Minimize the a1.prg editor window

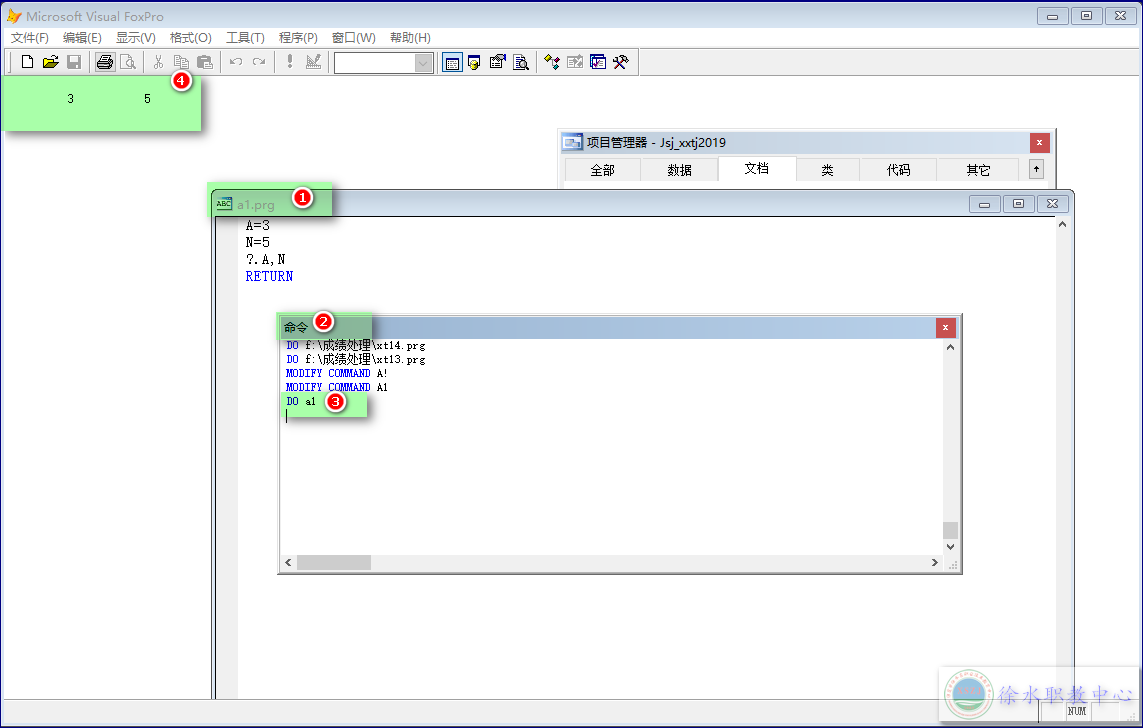pos(984,204)
